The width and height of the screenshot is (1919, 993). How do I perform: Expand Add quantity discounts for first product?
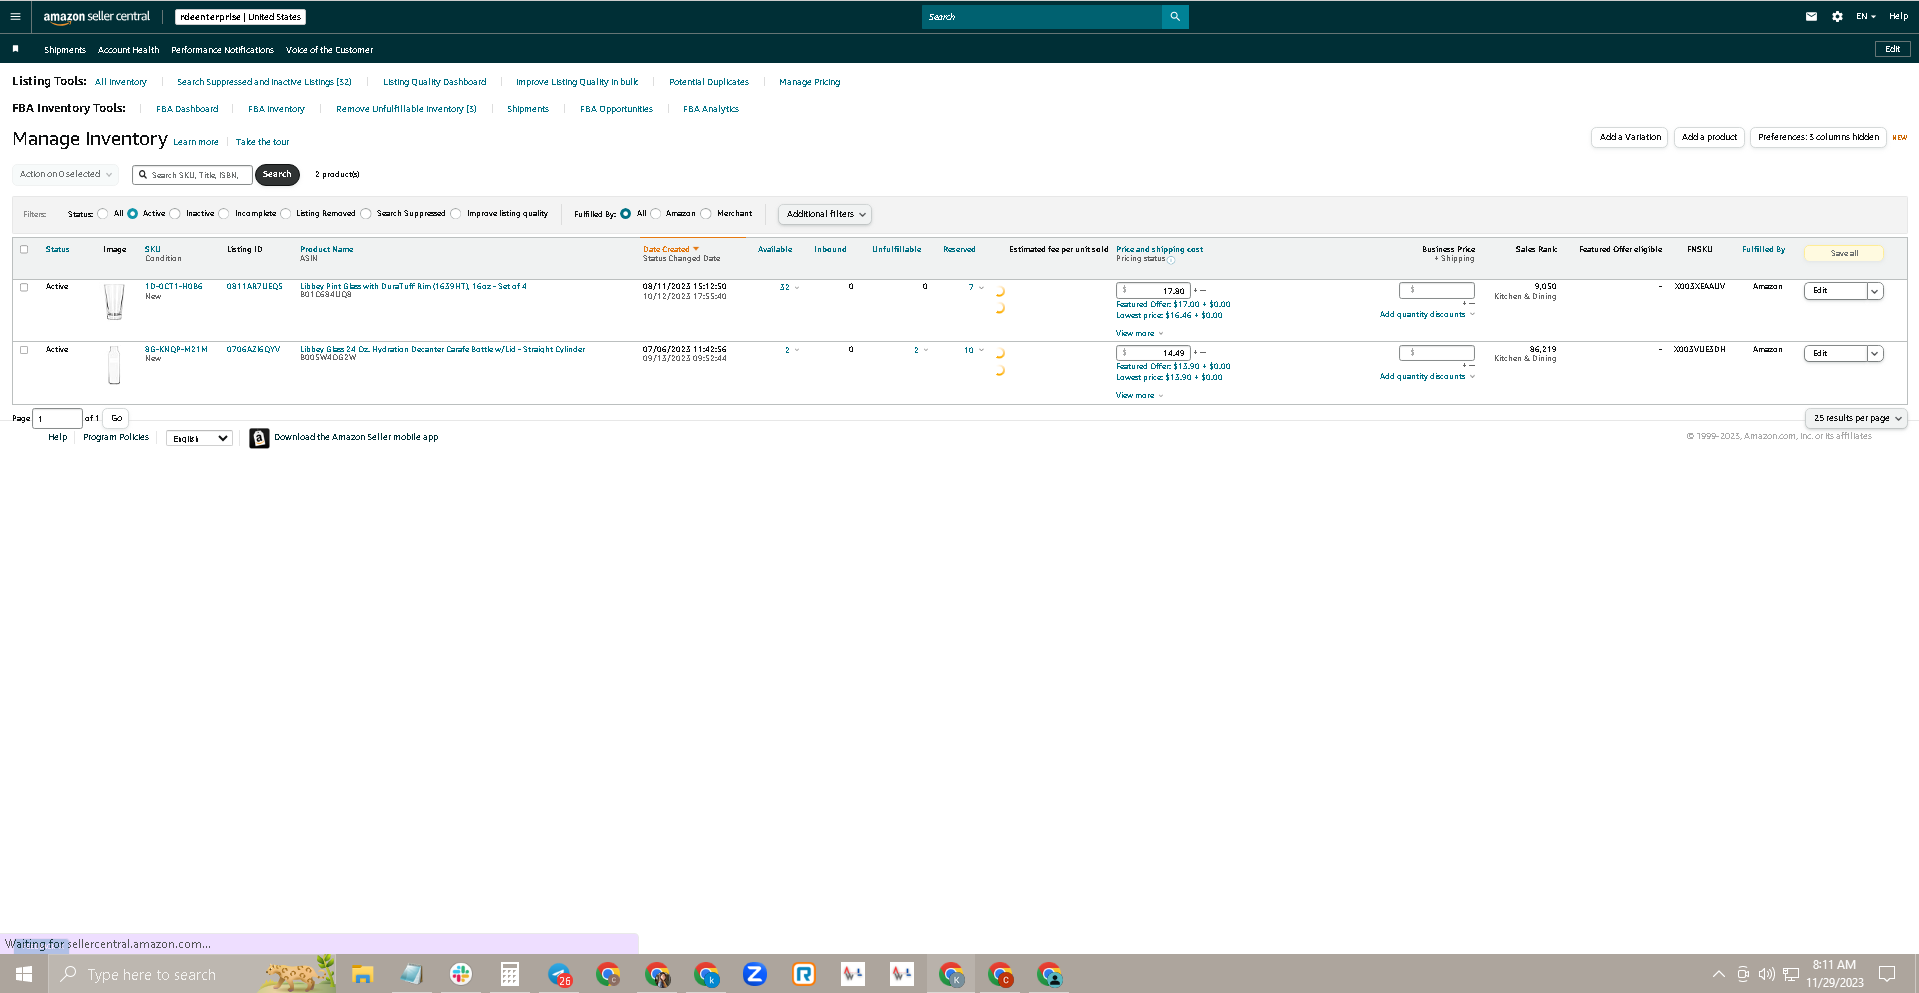pos(1427,315)
